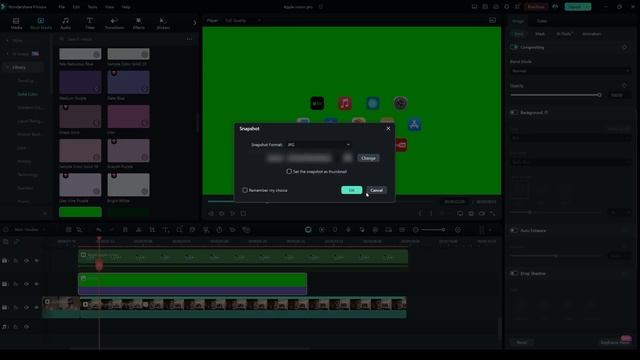The image size is (640, 360).
Task: Open the Mask sub-tab
Action: [540, 34]
